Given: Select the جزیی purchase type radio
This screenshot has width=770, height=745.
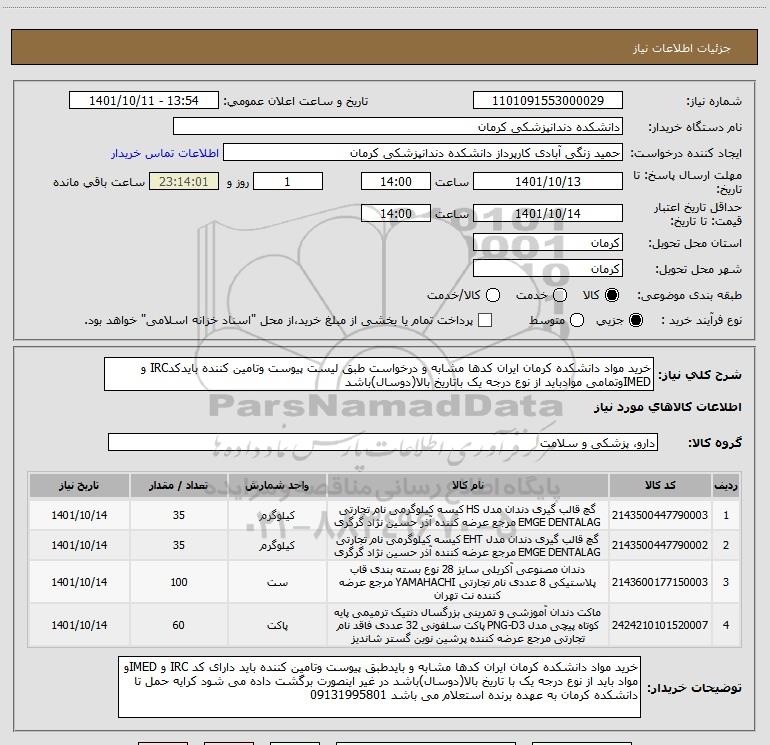Looking at the screenshot, I should click(635, 320).
